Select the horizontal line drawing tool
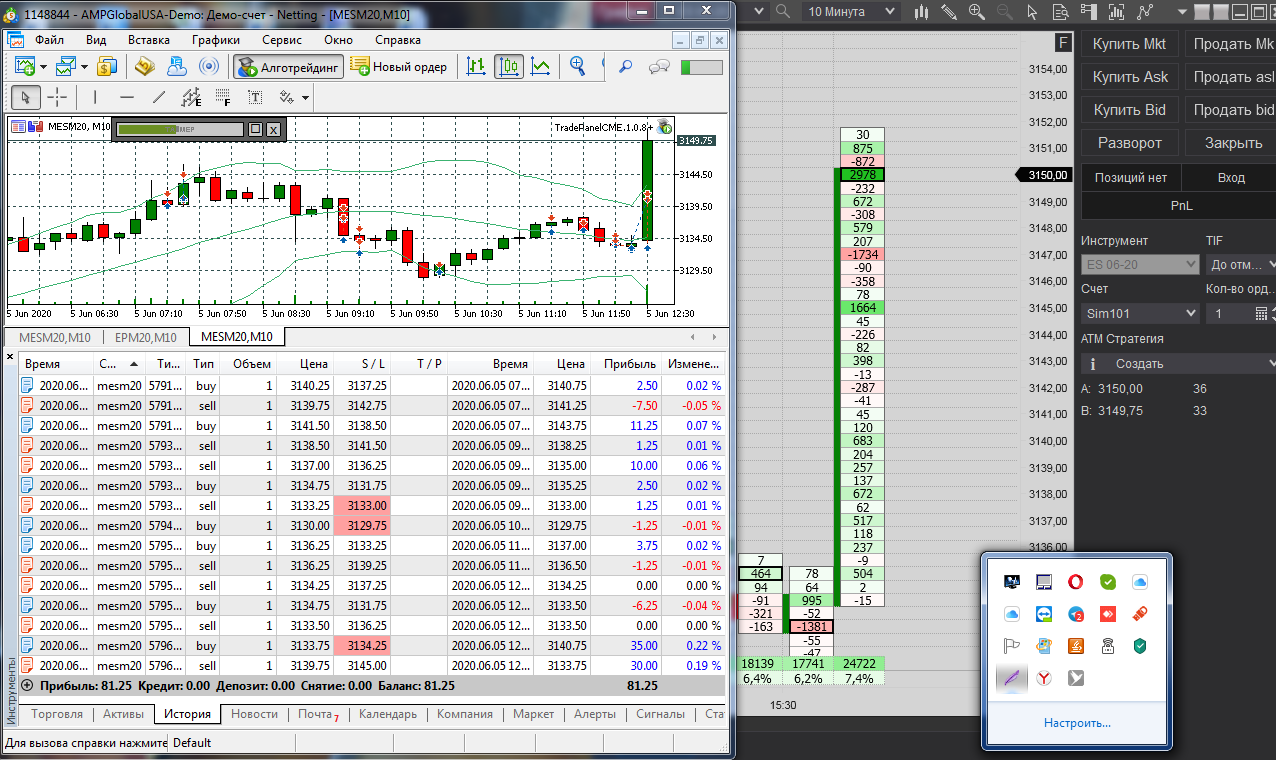The height and width of the screenshot is (760, 1276). point(127,97)
